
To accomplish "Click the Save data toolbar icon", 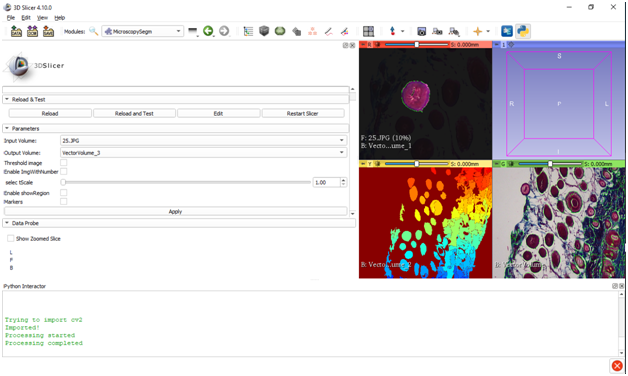I will click(x=48, y=31).
